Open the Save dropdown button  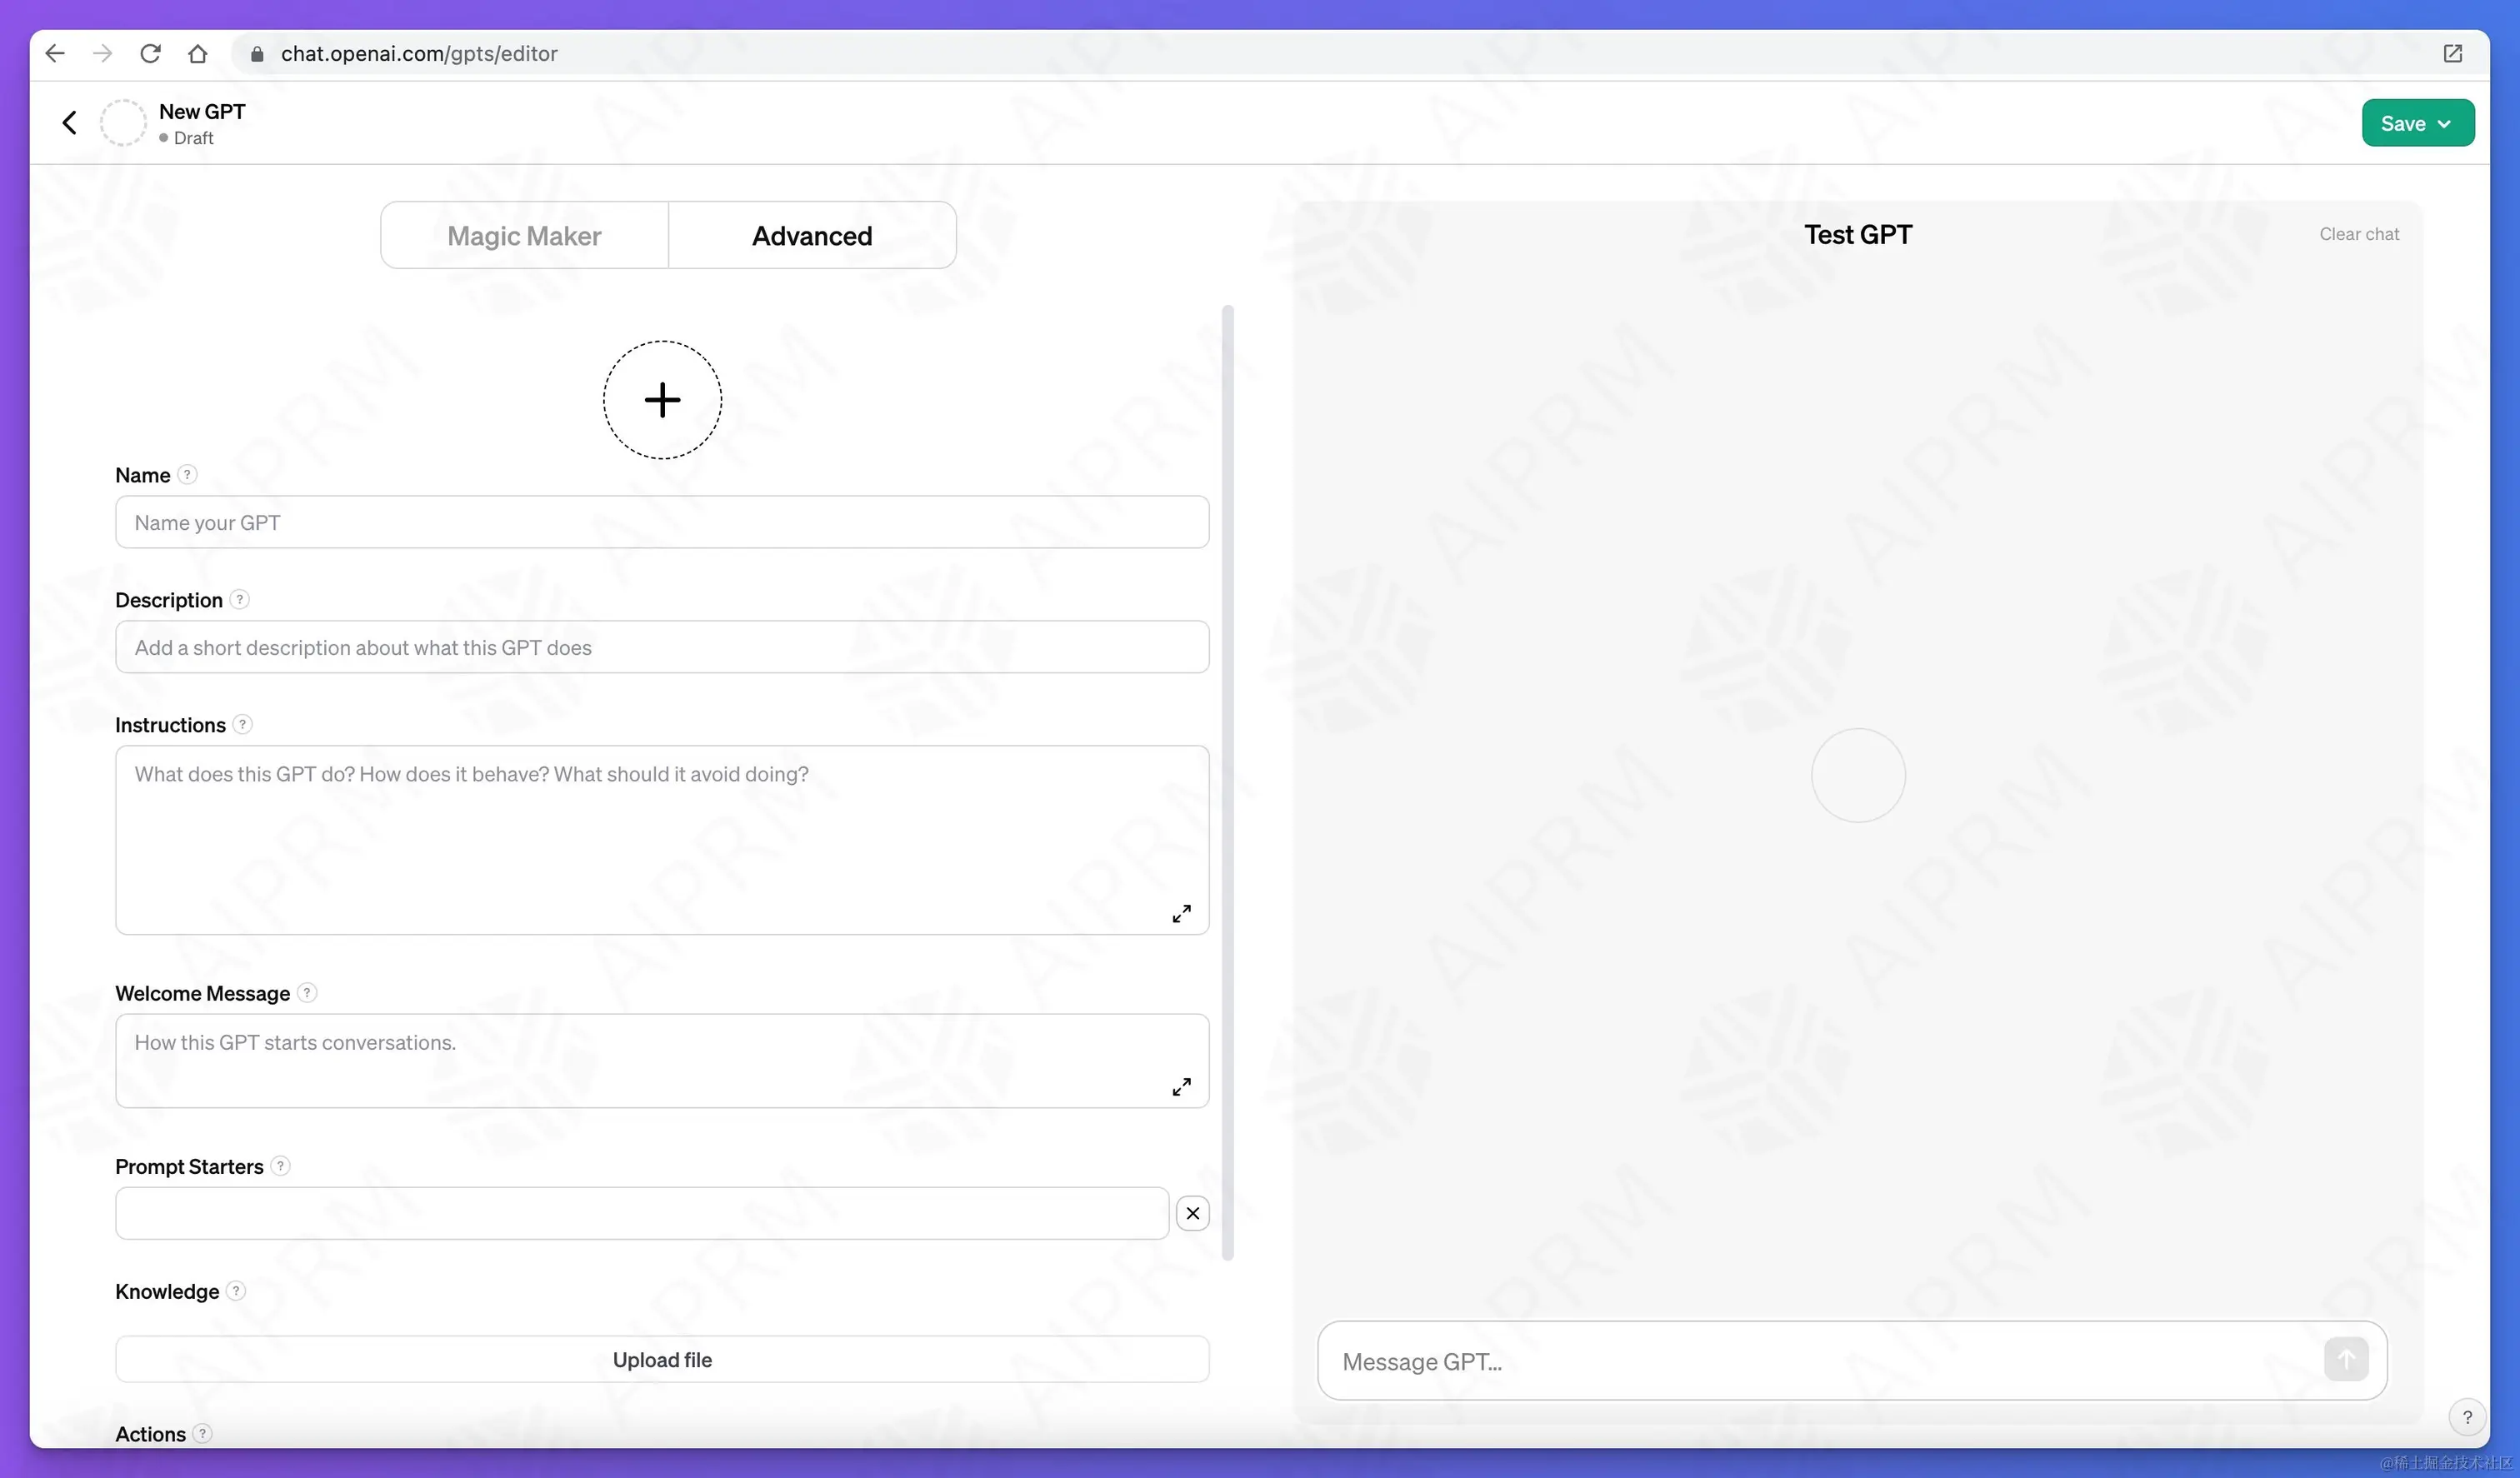(x=2417, y=123)
